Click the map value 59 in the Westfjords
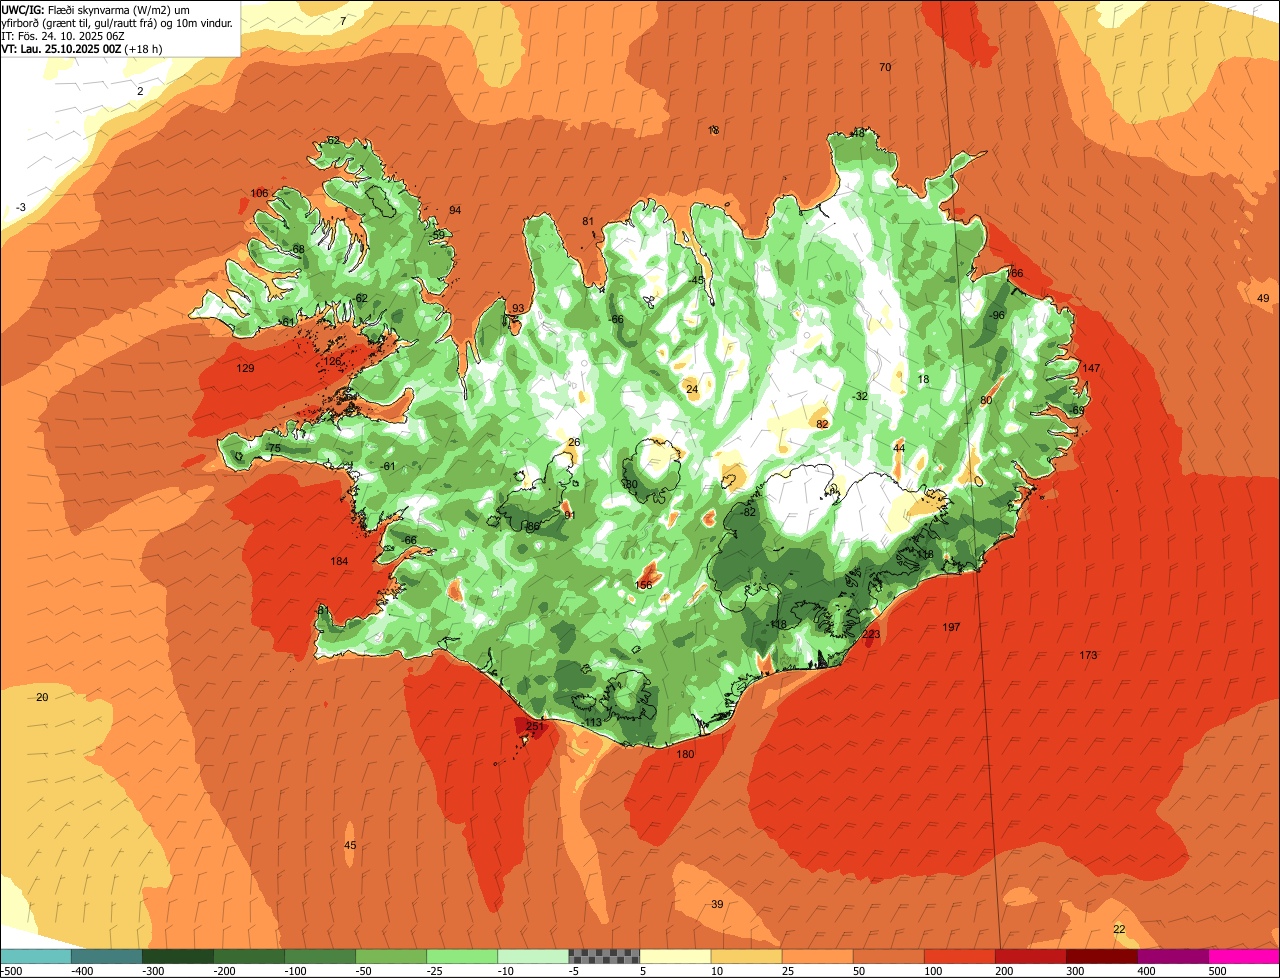Viewport: 1280px width, 978px height. (x=438, y=235)
